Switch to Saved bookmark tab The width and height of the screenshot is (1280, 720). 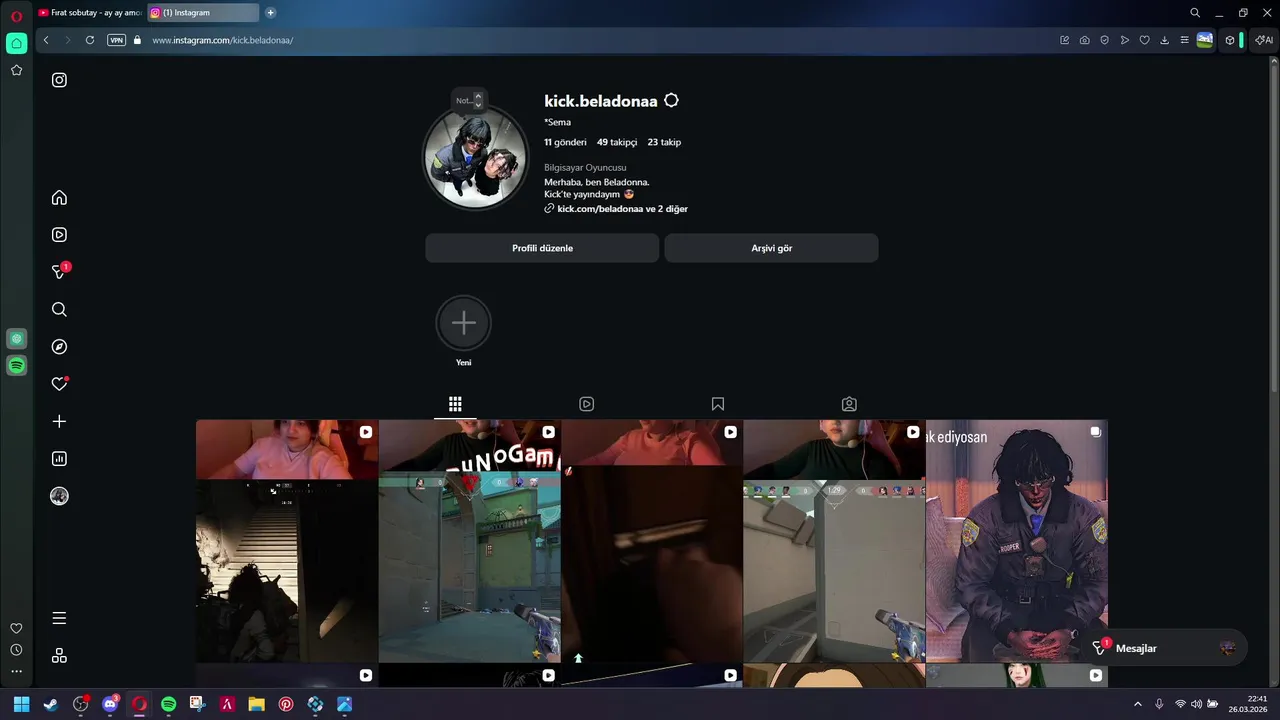point(718,404)
